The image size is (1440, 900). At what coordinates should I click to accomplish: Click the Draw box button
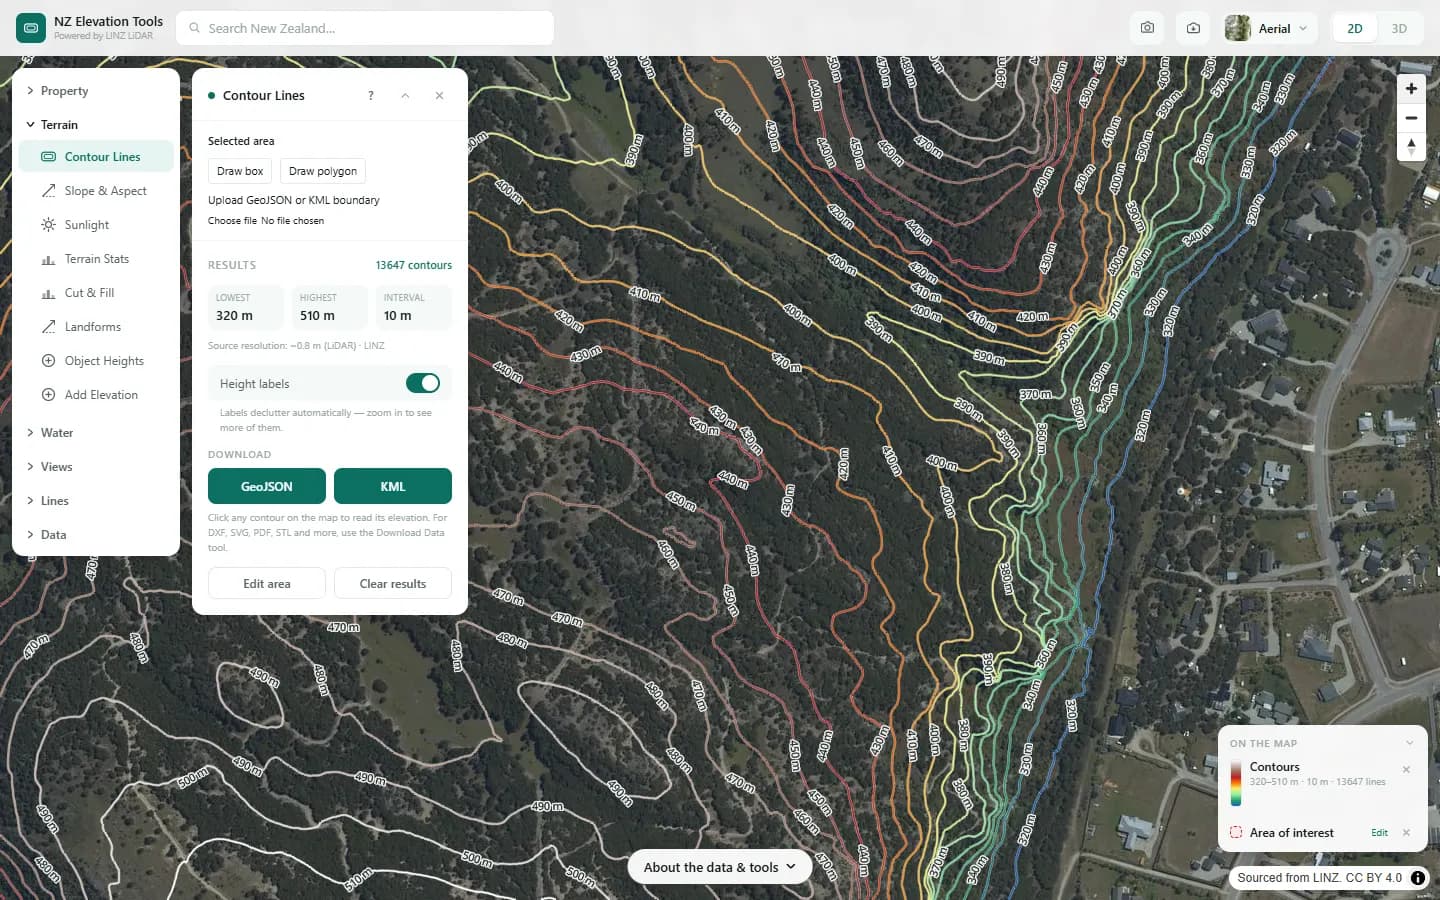click(x=240, y=171)
